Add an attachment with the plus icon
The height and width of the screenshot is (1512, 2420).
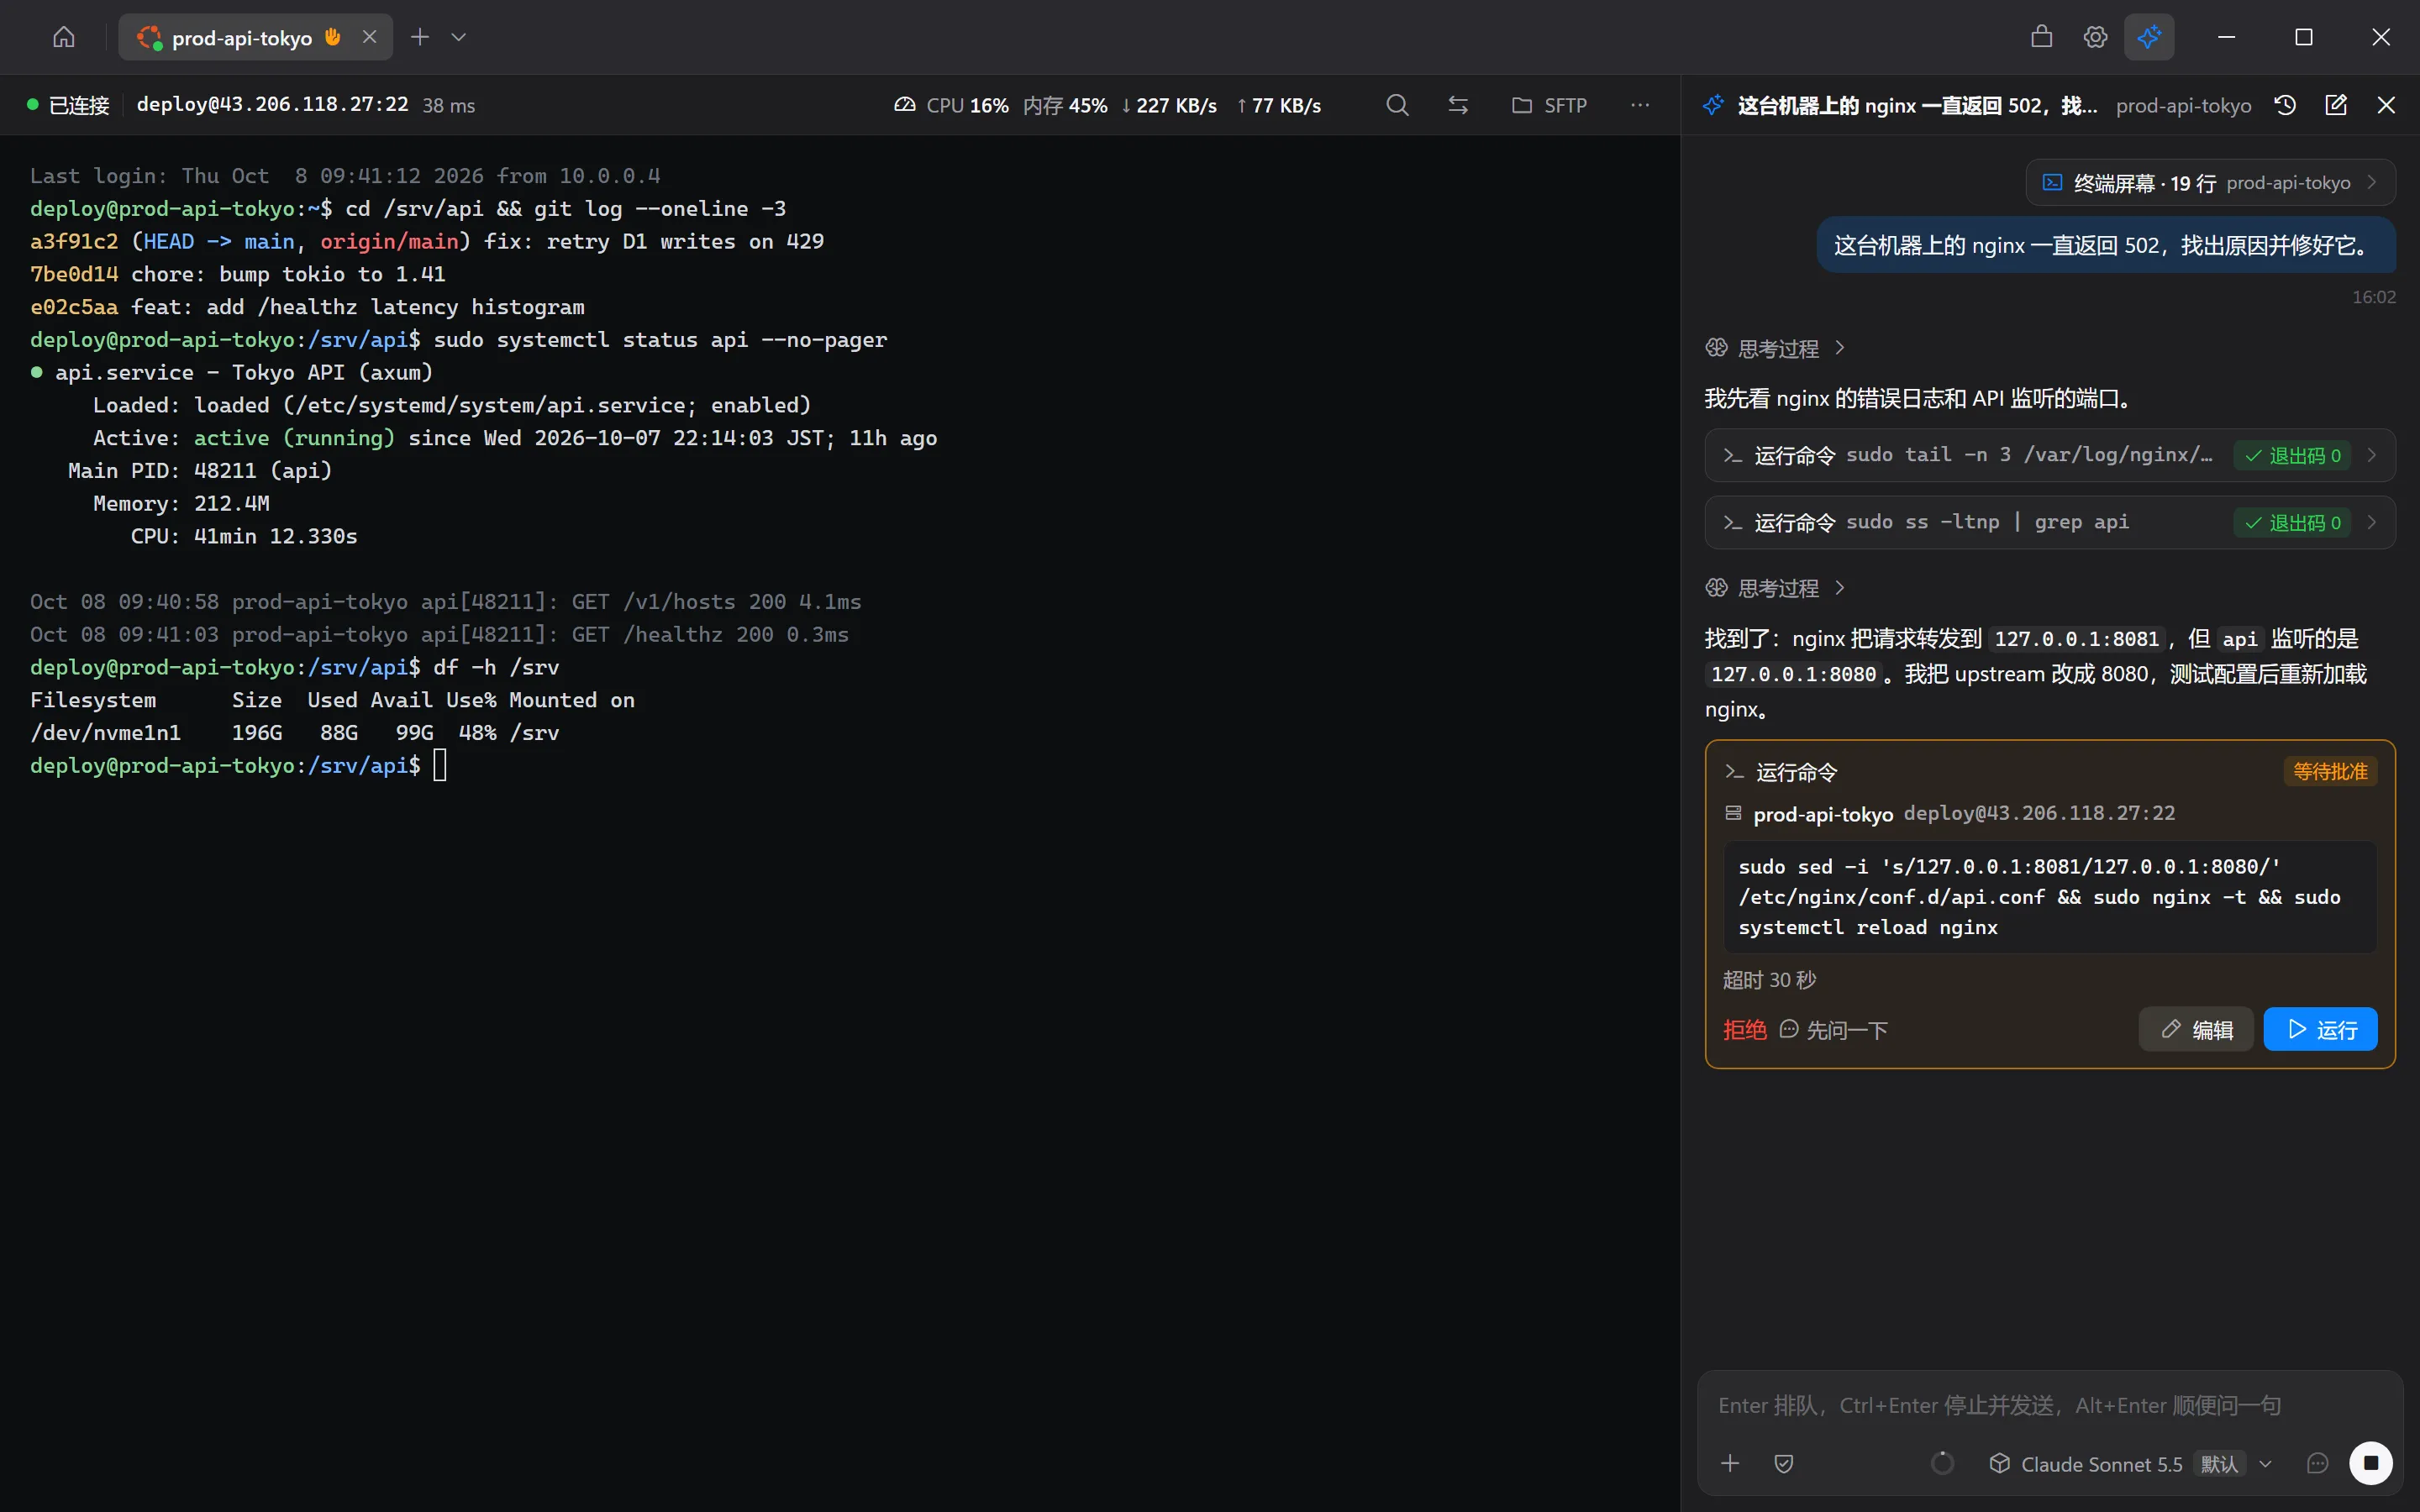point(1730,1464)
